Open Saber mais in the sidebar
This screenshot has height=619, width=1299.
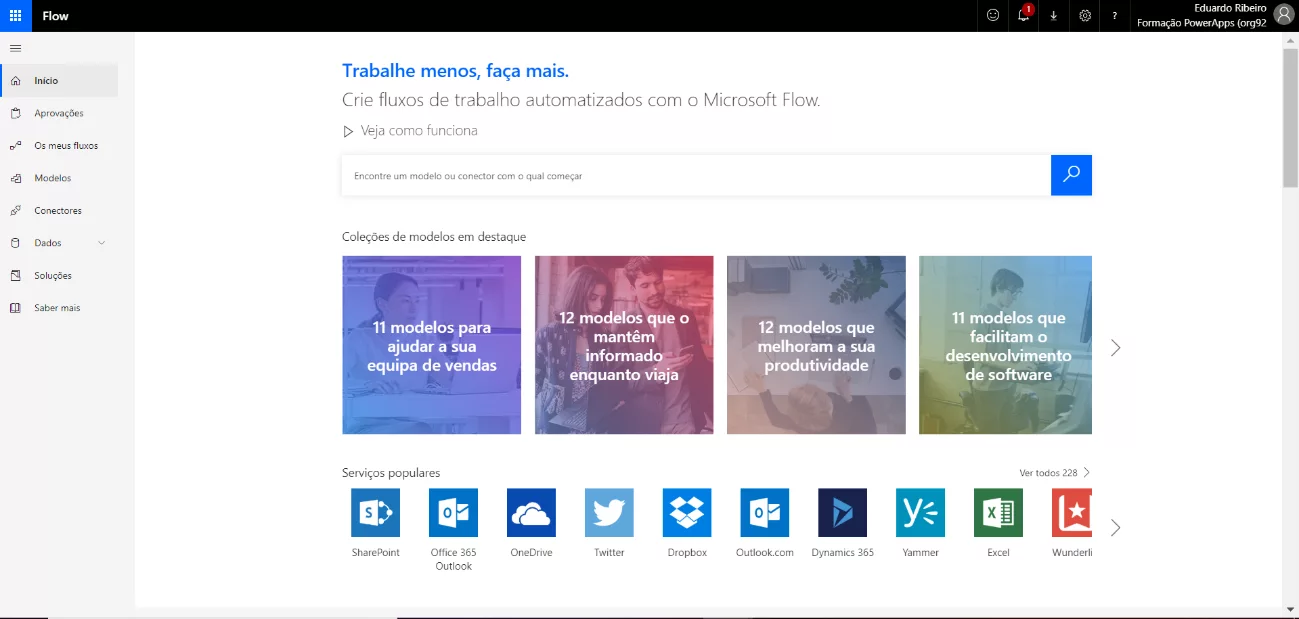[59, 308]
